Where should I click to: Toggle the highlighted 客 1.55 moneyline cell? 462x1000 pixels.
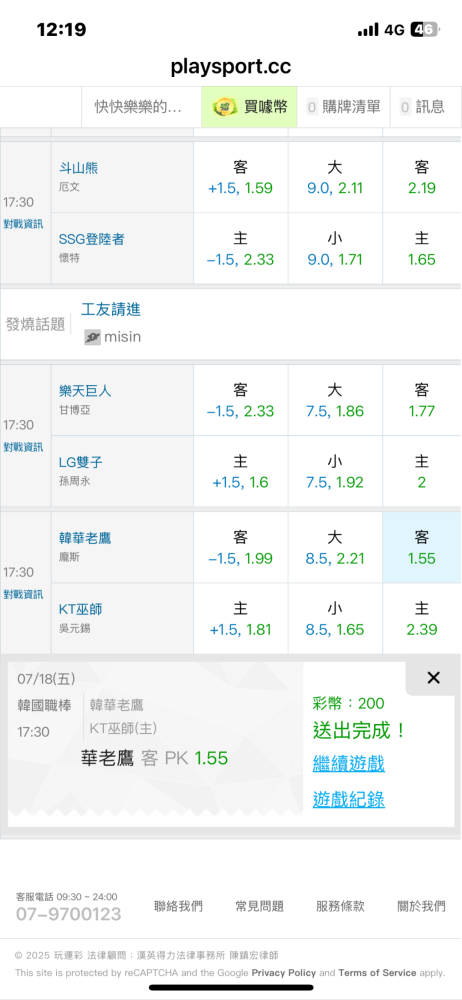[x=422, y=547]
